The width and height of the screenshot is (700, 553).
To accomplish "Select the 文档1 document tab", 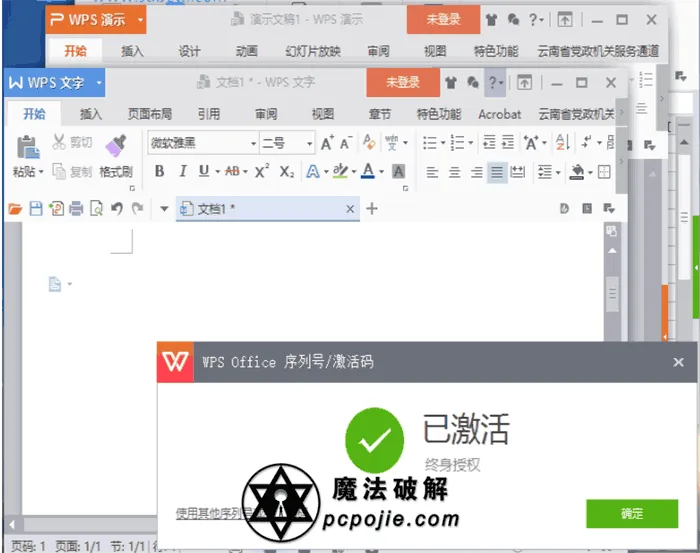I will pos(268,208).
